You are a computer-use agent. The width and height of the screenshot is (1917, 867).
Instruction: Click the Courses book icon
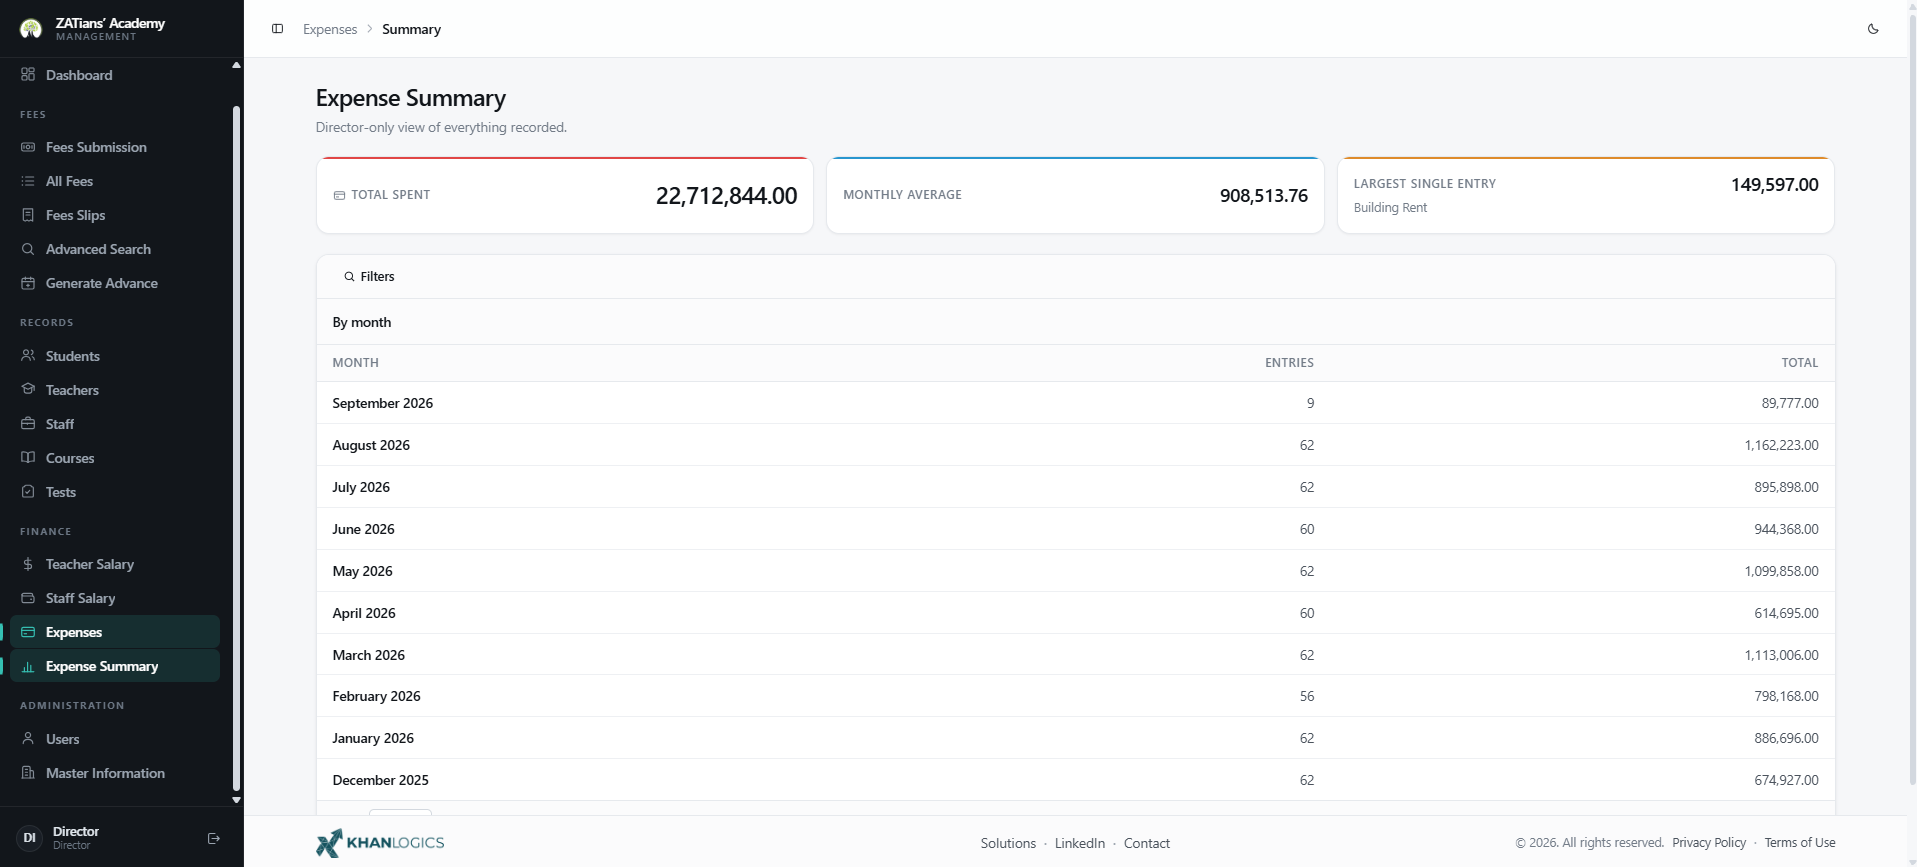28,458
